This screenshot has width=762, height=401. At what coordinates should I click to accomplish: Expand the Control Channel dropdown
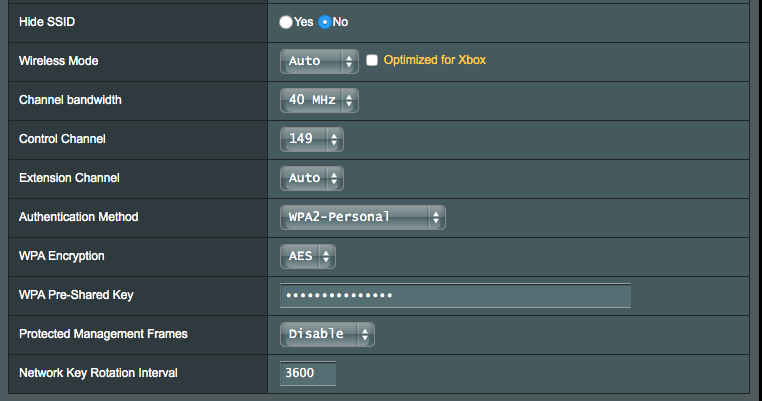(311, 139)
